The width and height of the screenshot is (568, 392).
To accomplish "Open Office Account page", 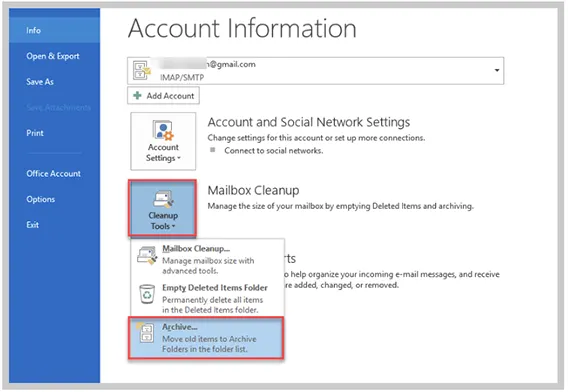I will (x=54, y=174).
